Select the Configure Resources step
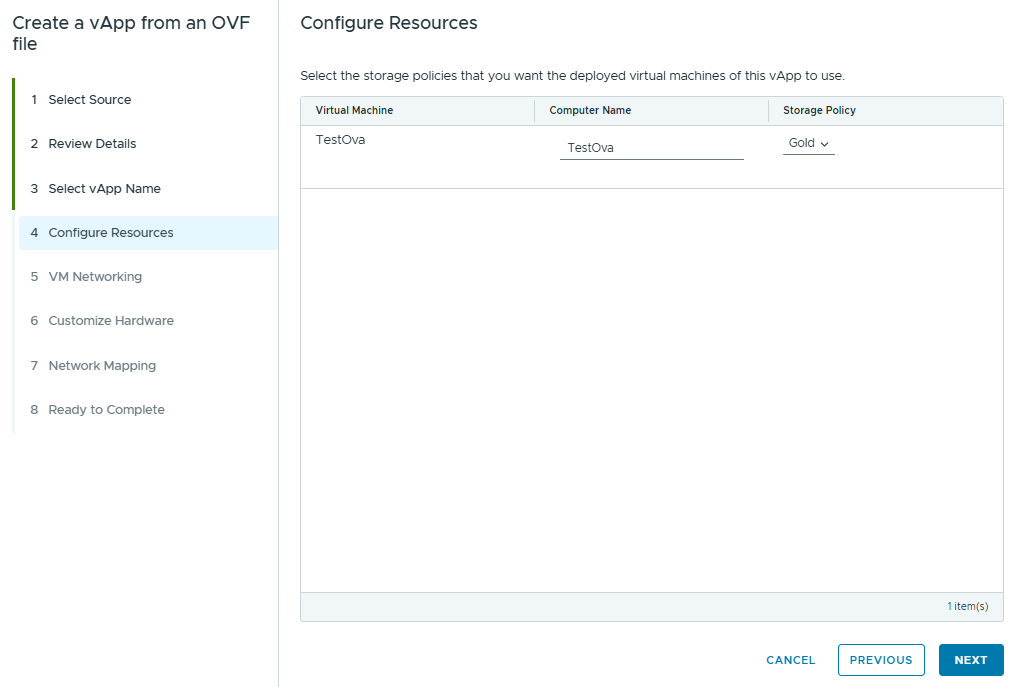 (110, 233)
